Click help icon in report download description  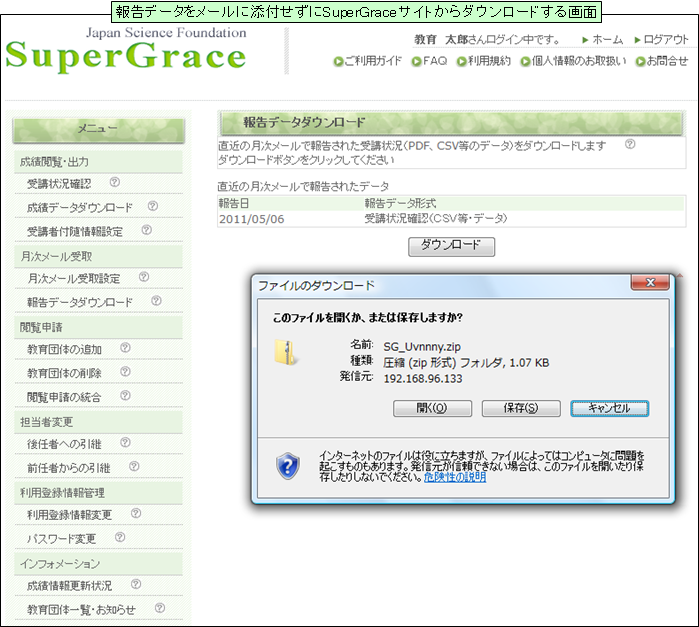630,144
